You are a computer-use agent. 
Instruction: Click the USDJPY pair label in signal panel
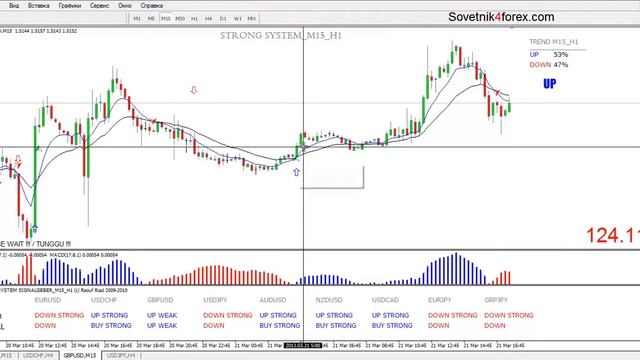point(215,300)
